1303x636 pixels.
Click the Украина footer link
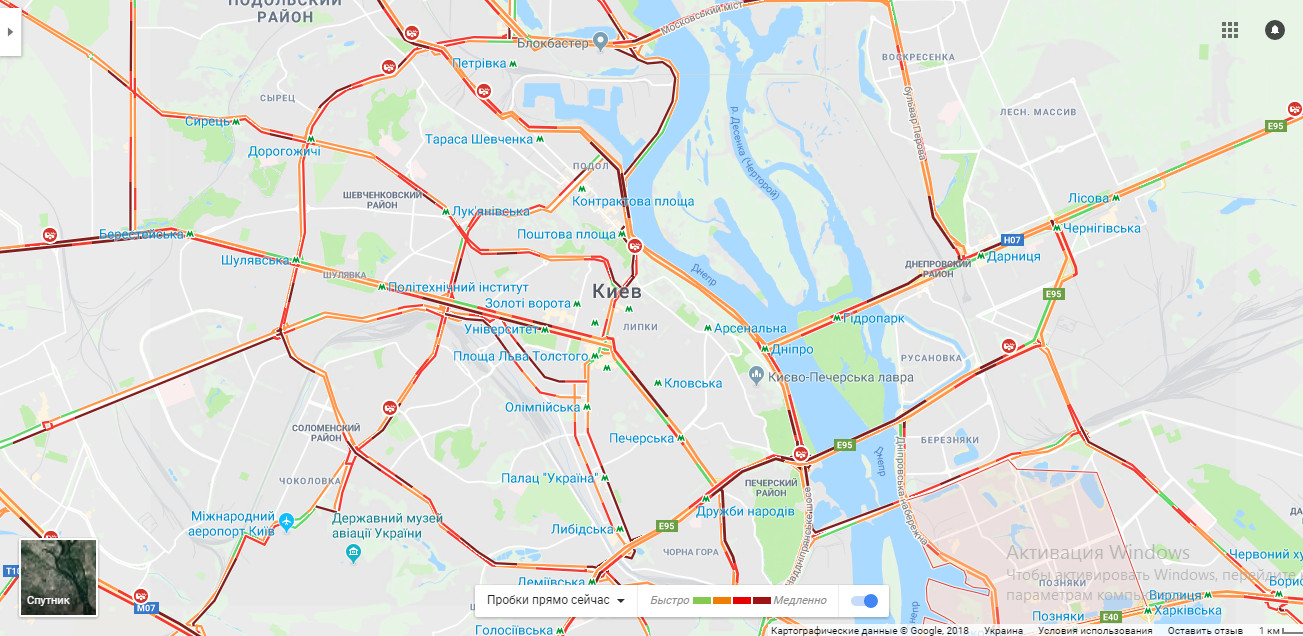[1003, 631]
